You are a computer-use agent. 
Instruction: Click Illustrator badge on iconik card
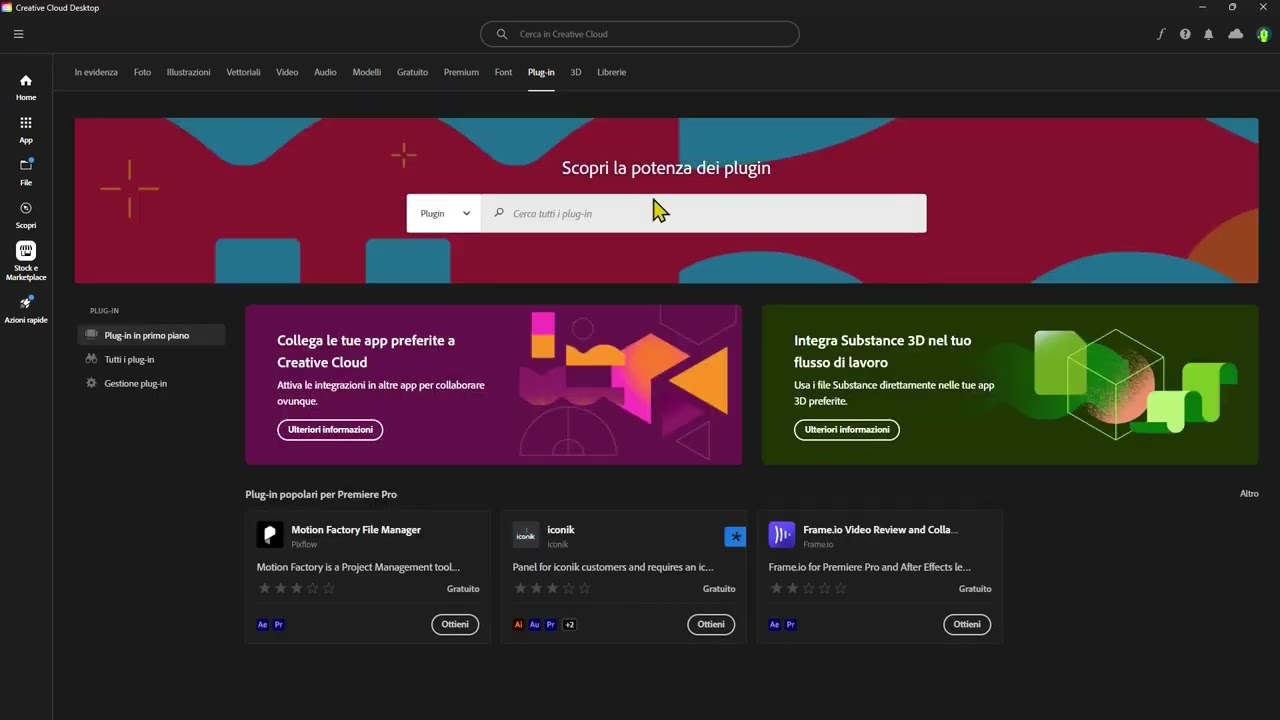519,625
